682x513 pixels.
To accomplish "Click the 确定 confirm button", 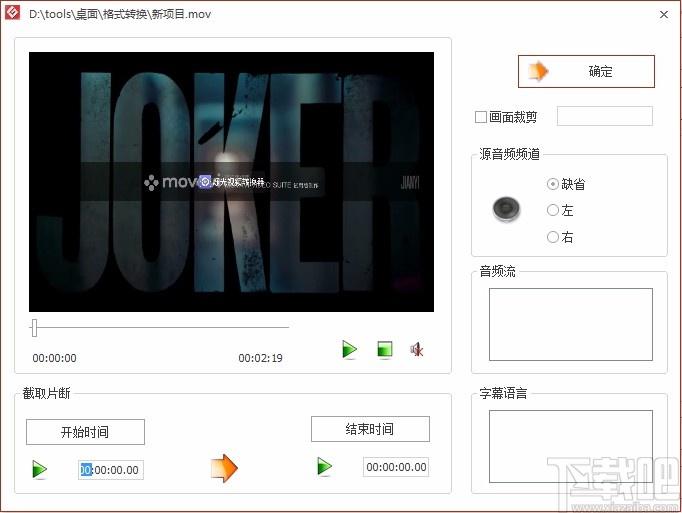I will 586,71.
